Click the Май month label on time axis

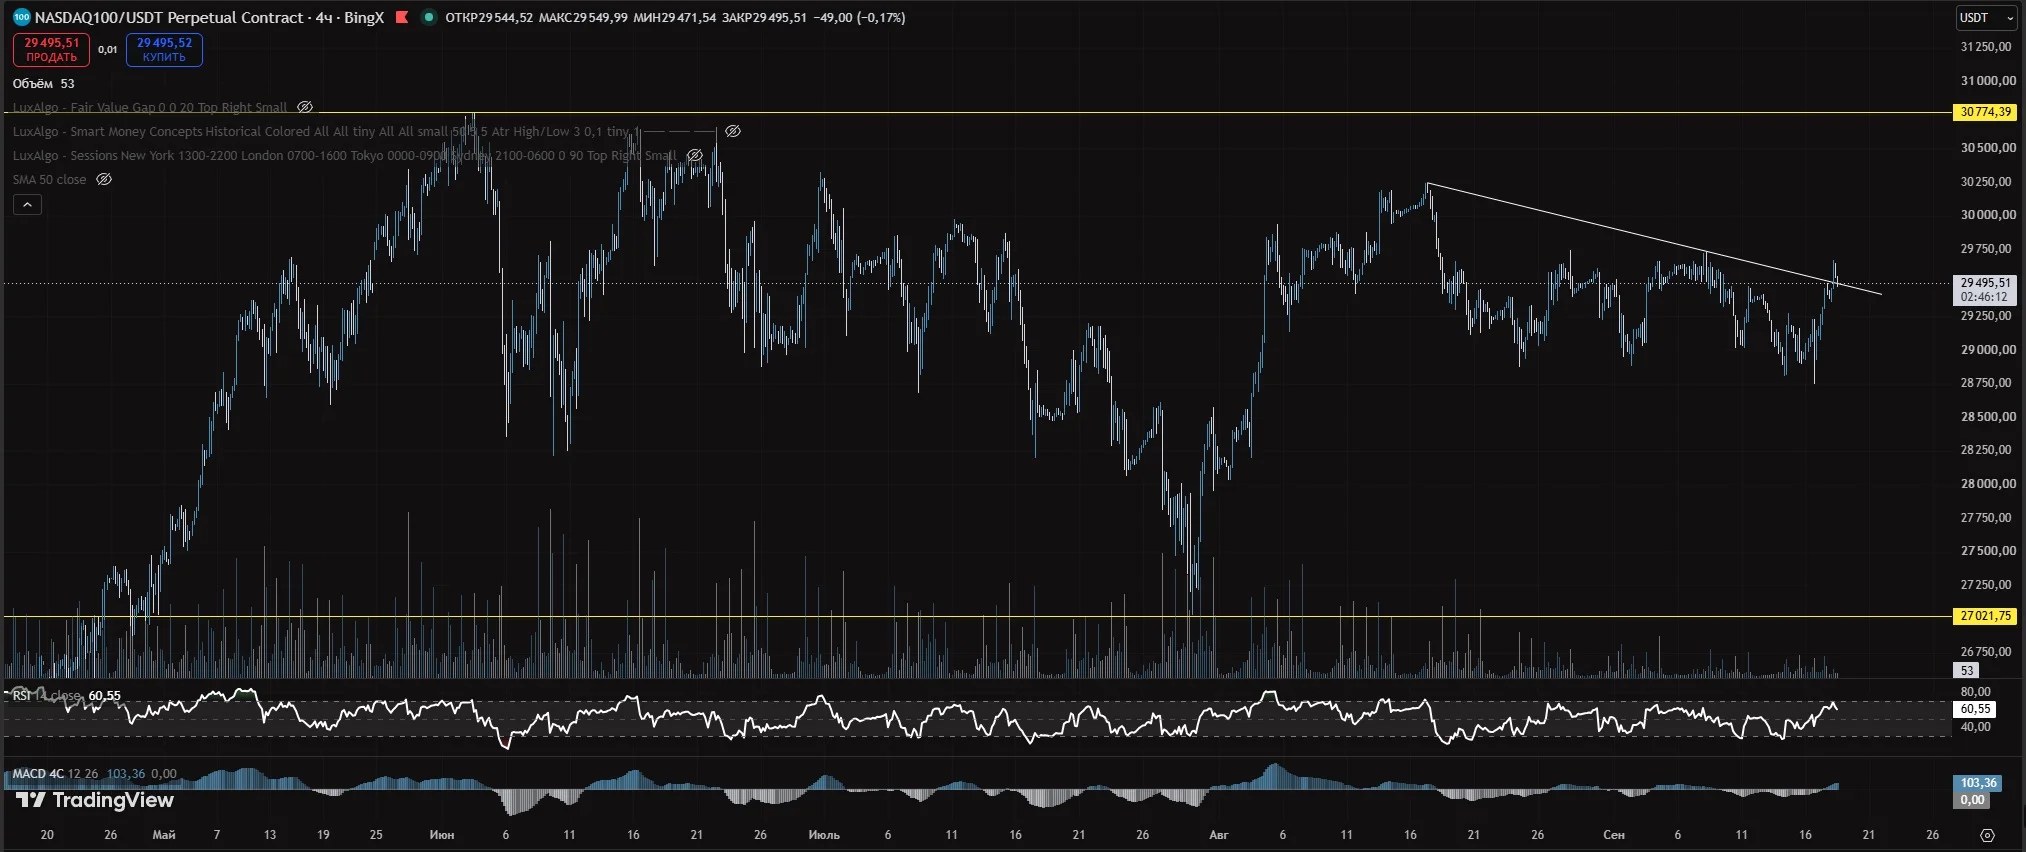(164, 834)
